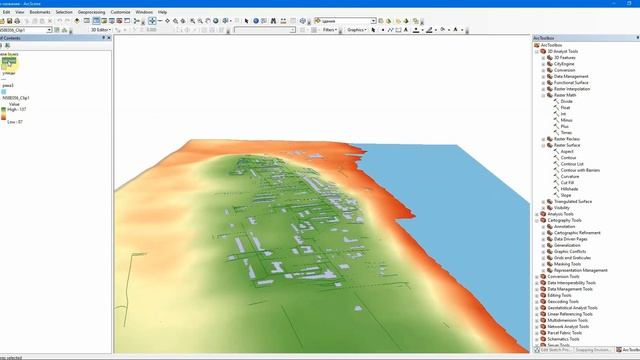Open the Help menu
640x360 pixels.
click(x=162, y=12)
